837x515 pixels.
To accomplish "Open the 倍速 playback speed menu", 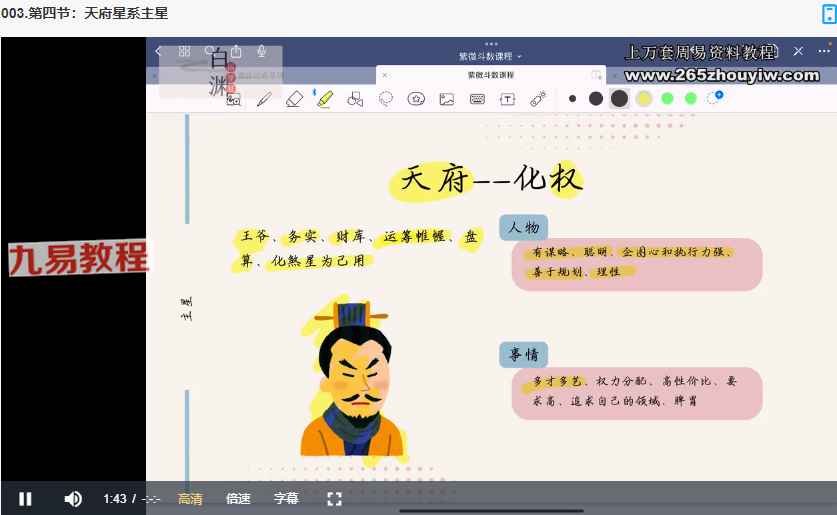I will click(x=238, y=498).
